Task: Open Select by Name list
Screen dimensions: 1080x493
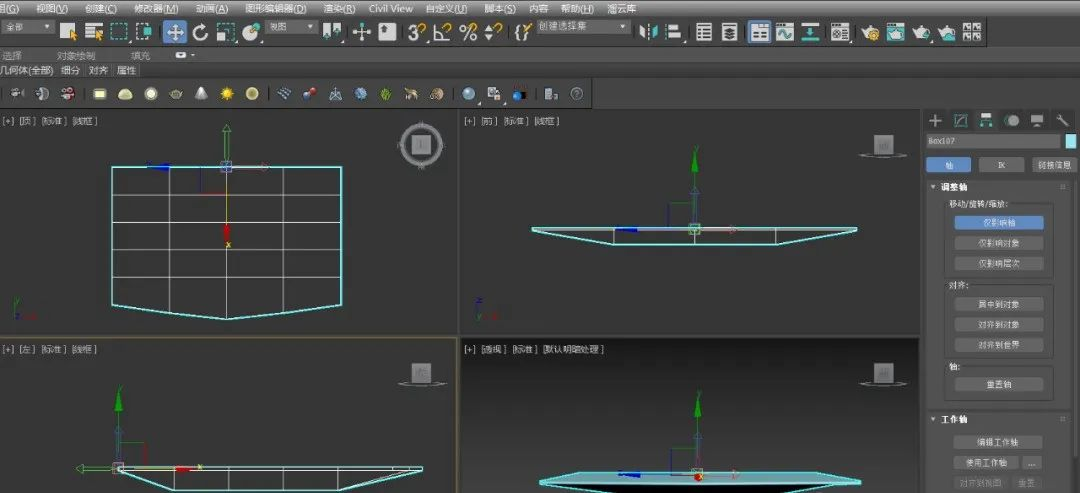Action: click(94, 32)
